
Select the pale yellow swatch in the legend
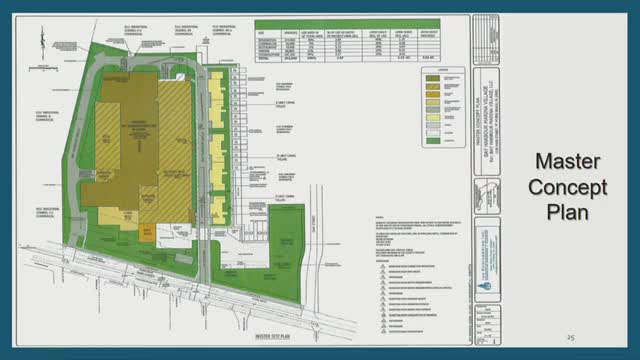pyautogui.click(x=433, y=118)
